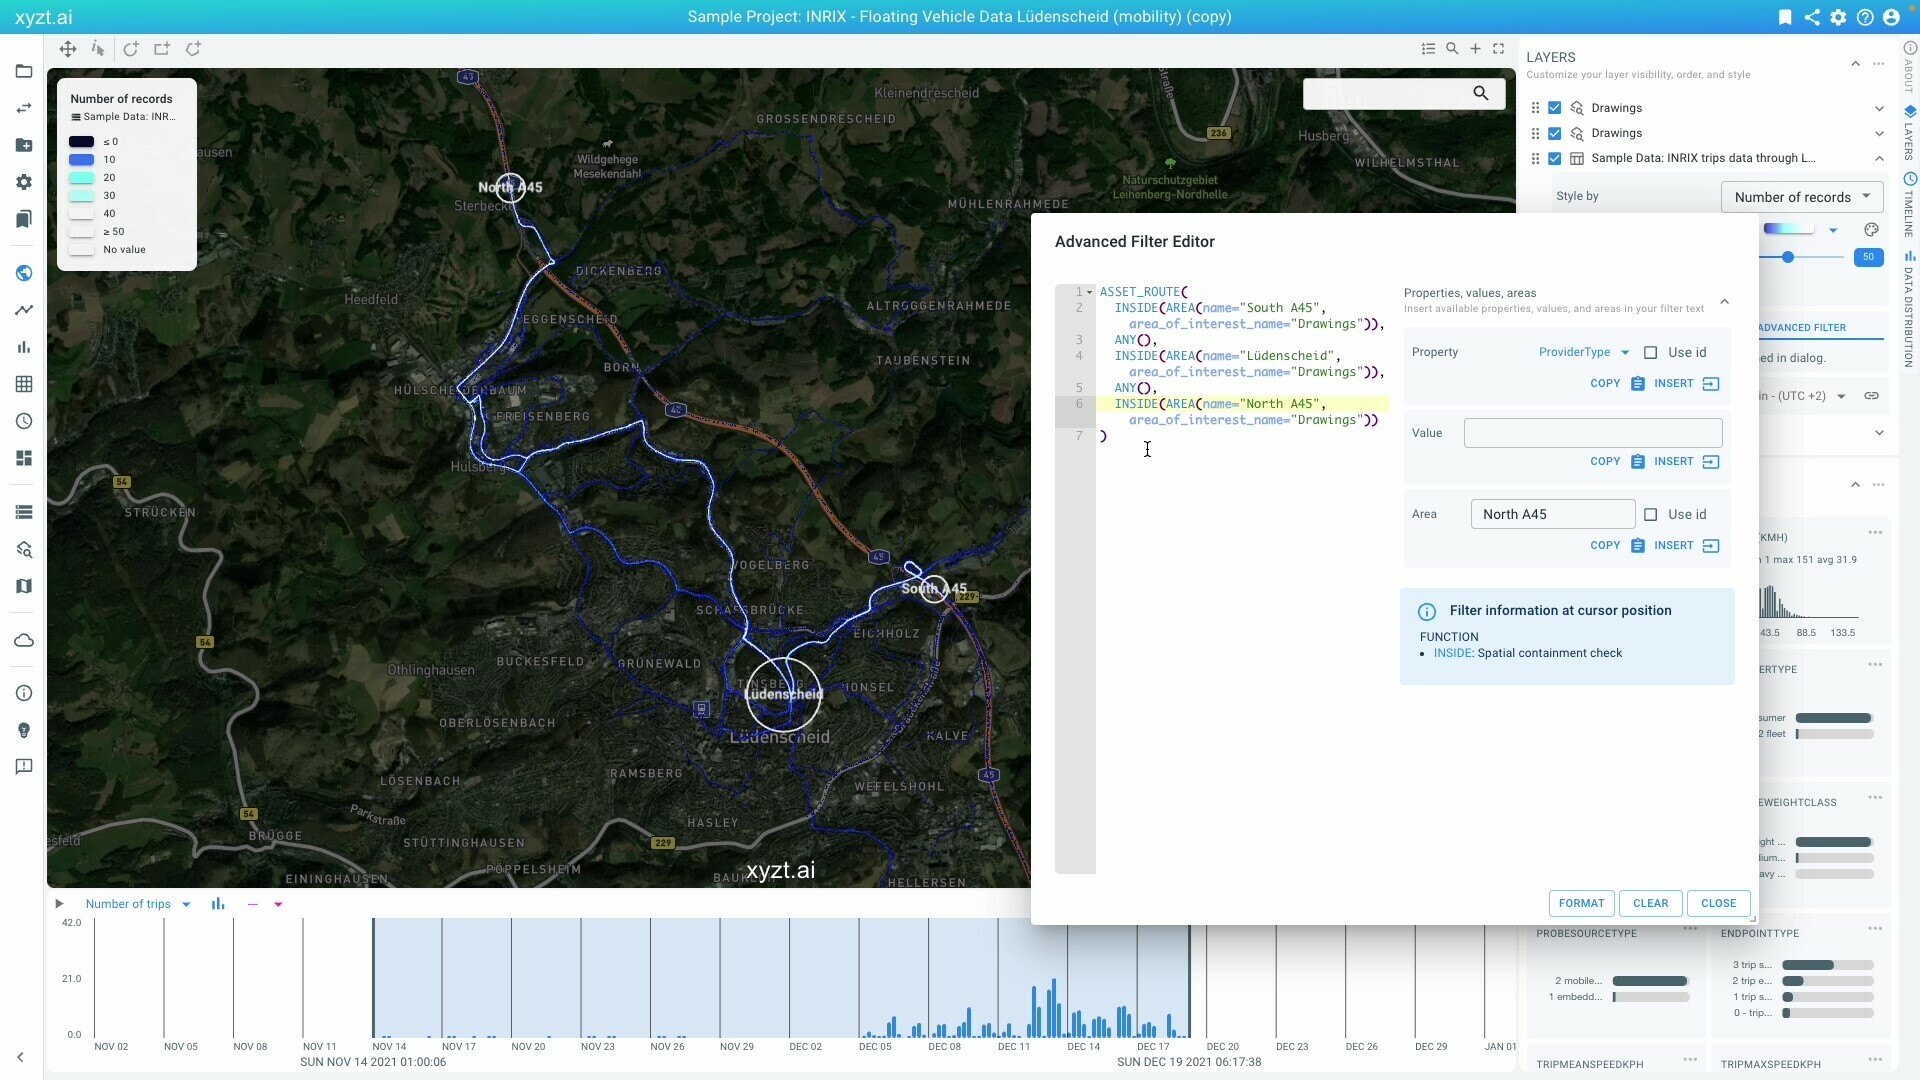Screen dimensions: 1920x1080
Task: Open settings gear in left sidebar
Action: coord(24,182)
